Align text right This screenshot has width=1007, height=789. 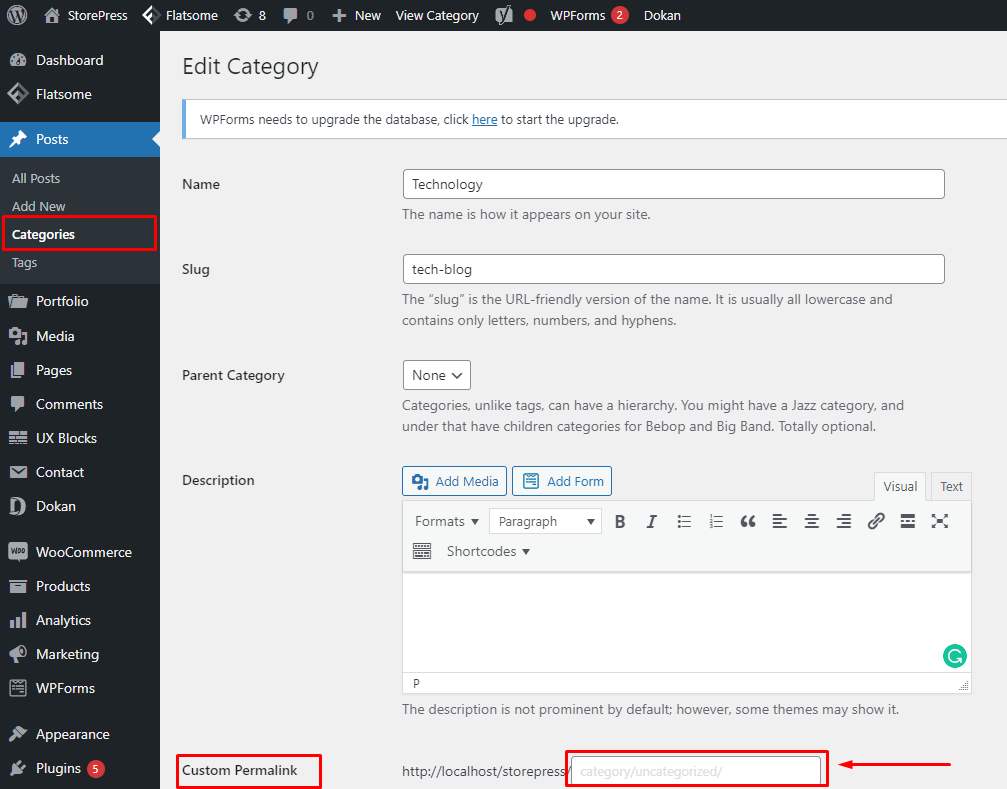[x=844, y=521]
